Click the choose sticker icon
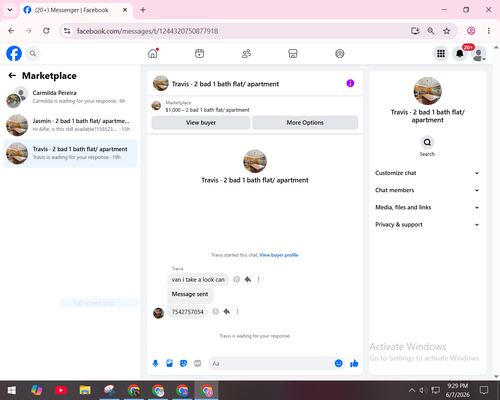 pyautogui.click(x=184, y=363)
